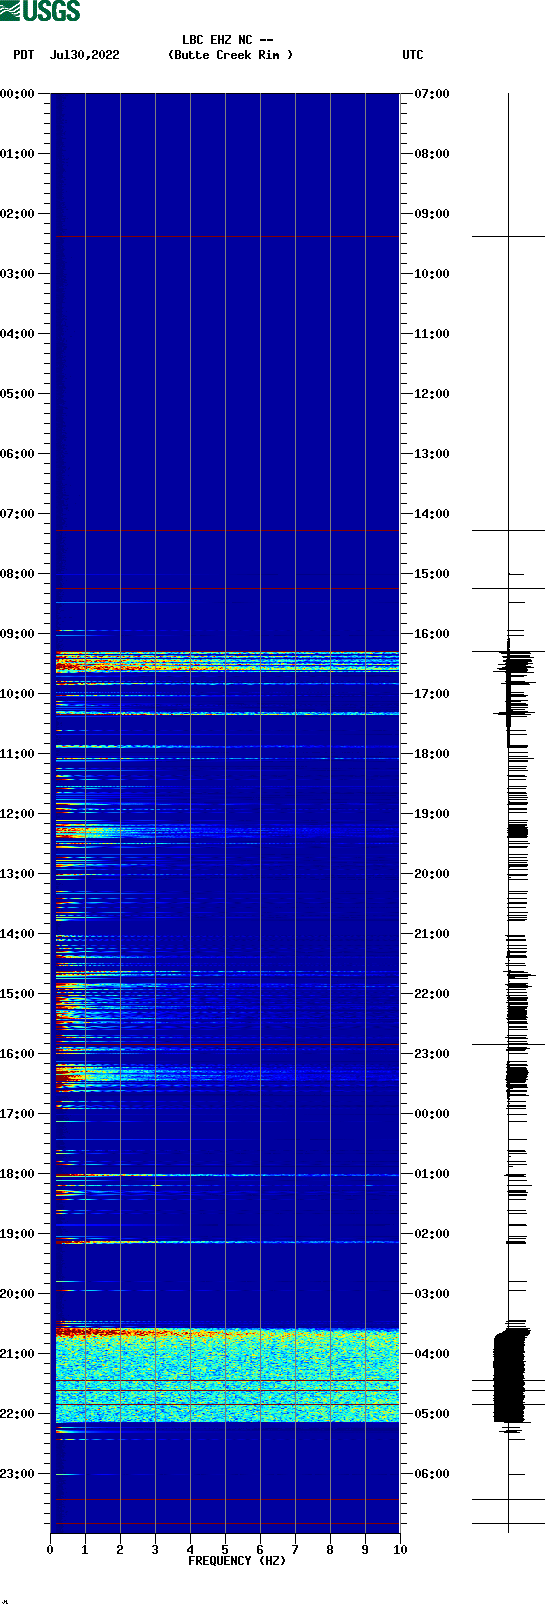This screenshot has width=552, height=1613.
Task: Click the '22:00' UTC time label
Action: tap(432, 994)
